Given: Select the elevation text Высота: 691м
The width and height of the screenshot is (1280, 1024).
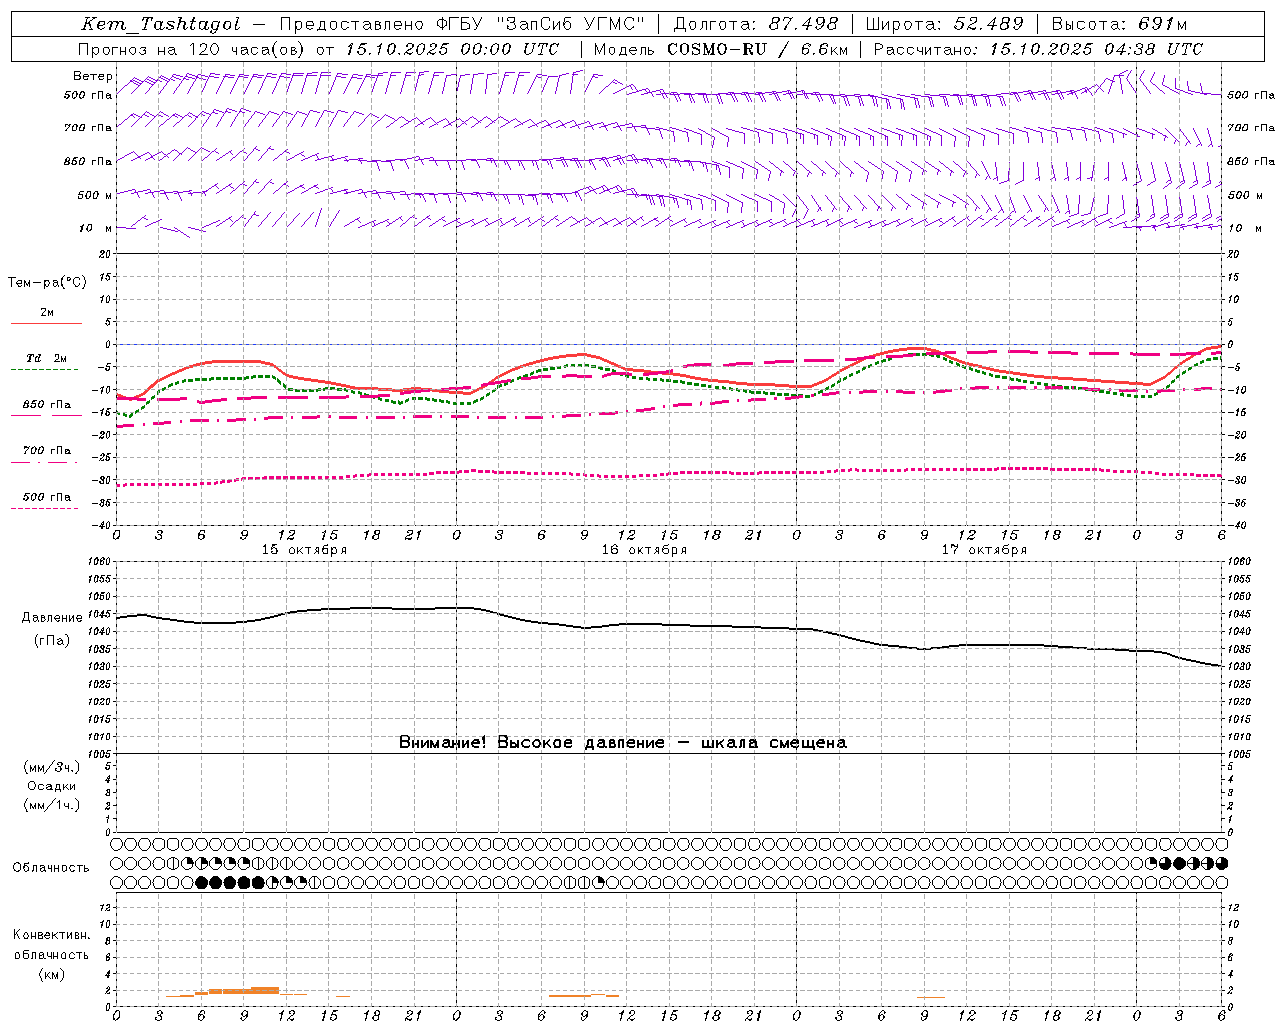Looking at the screenshot, I should point(1119,24).
